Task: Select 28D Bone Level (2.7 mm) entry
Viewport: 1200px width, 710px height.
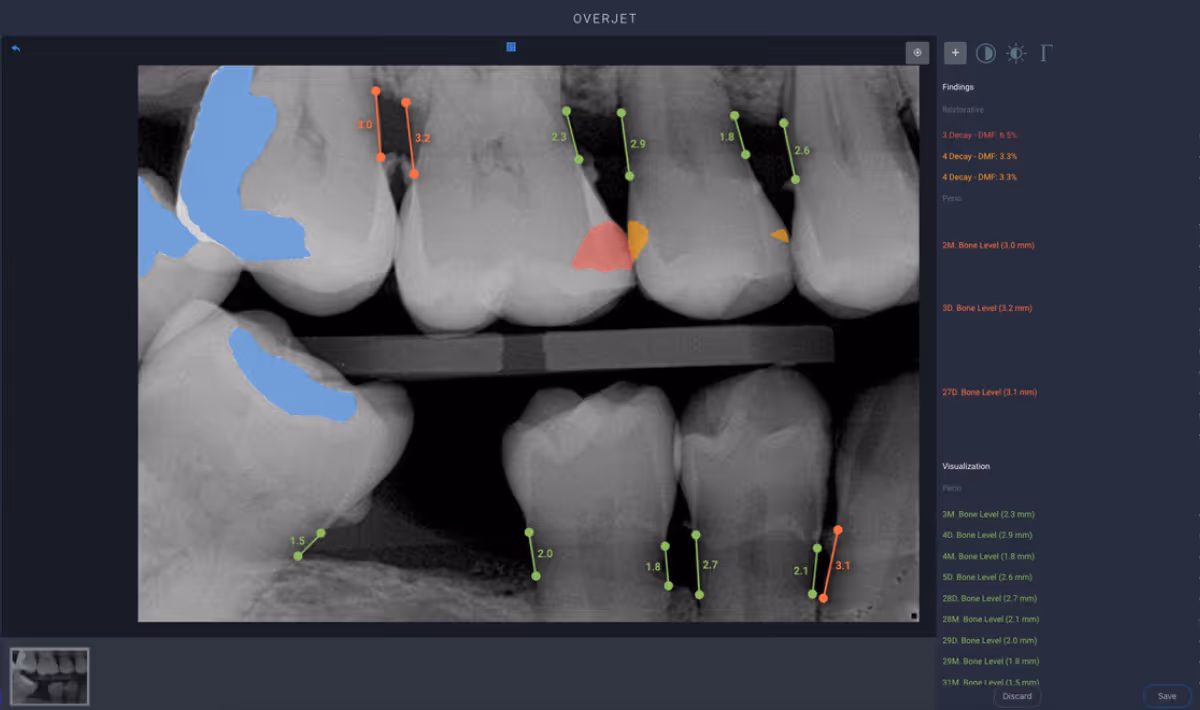Action: [x=990, y=598]
